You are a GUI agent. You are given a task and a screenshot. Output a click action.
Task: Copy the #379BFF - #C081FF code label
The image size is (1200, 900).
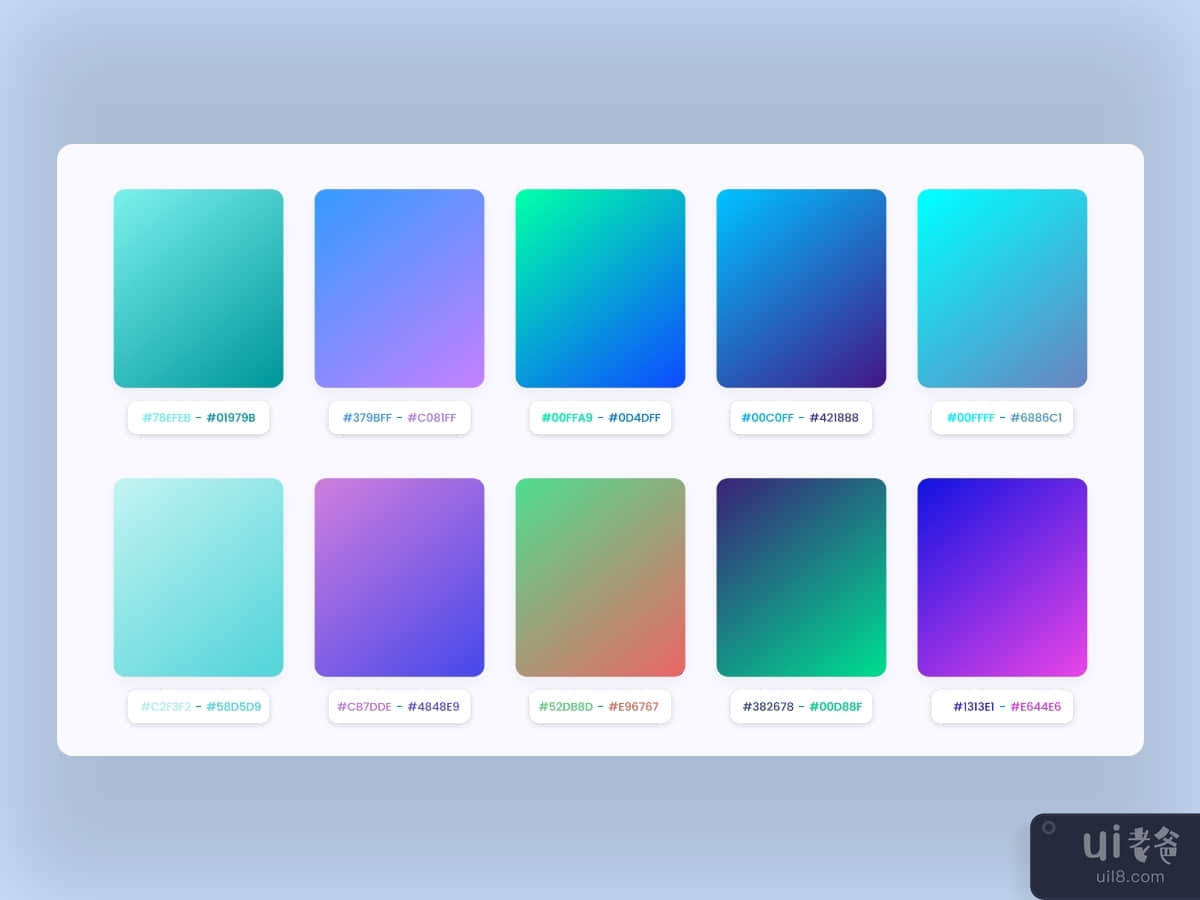pos(399,418)
